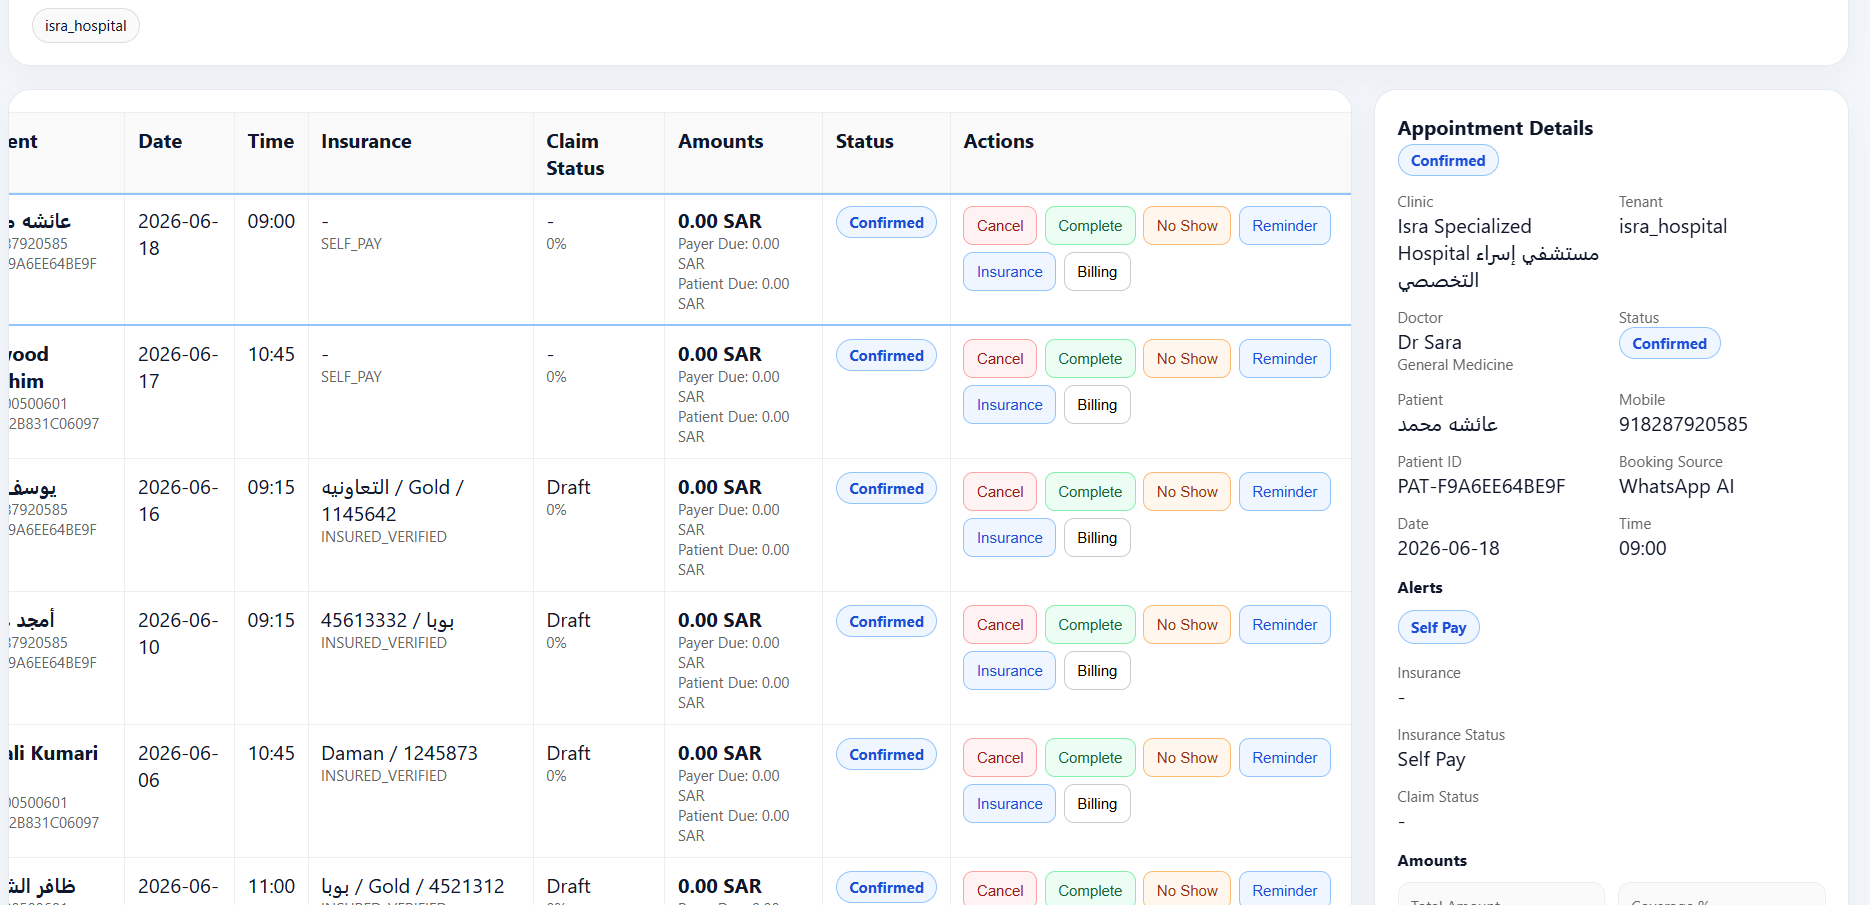Open Insurance for 2026-06-06 appointment
1870x905 pixels.
[x=1009, y=804]
